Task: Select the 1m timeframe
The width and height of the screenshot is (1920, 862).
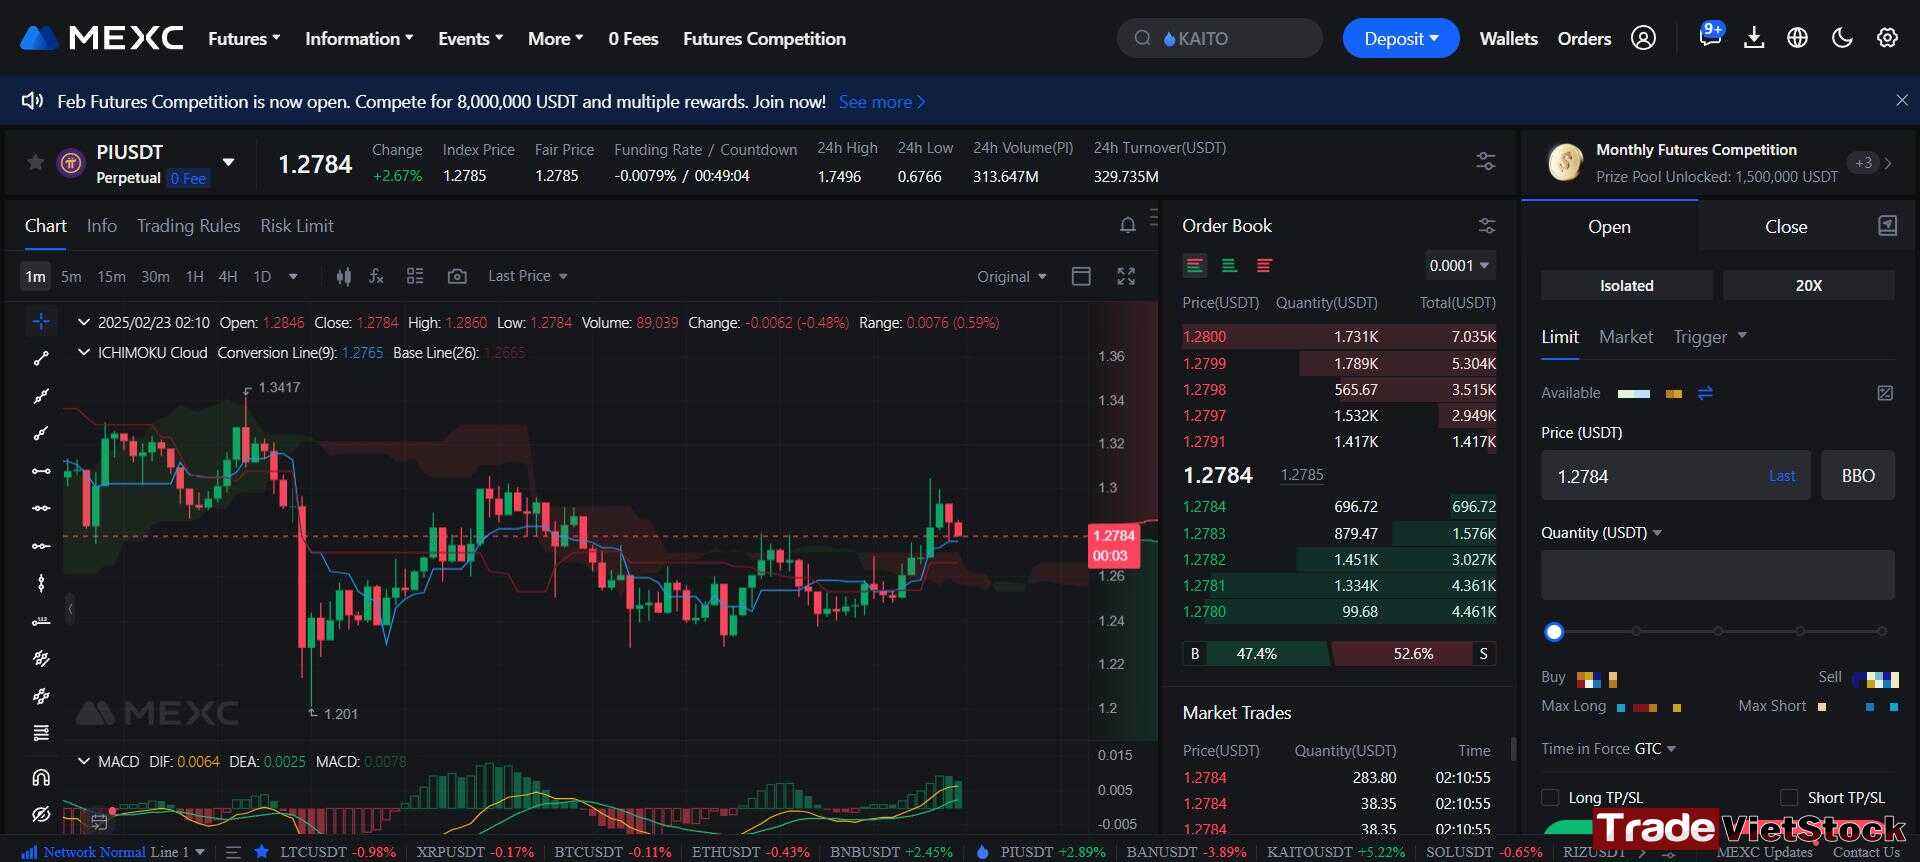Action: pyautogui.click(x=35, y=276)
